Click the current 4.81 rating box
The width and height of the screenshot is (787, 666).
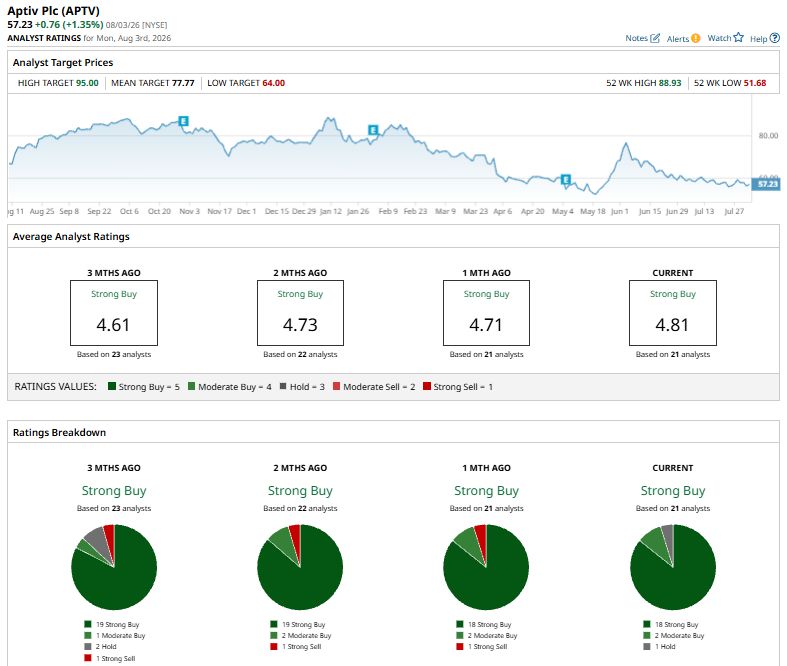673,313
